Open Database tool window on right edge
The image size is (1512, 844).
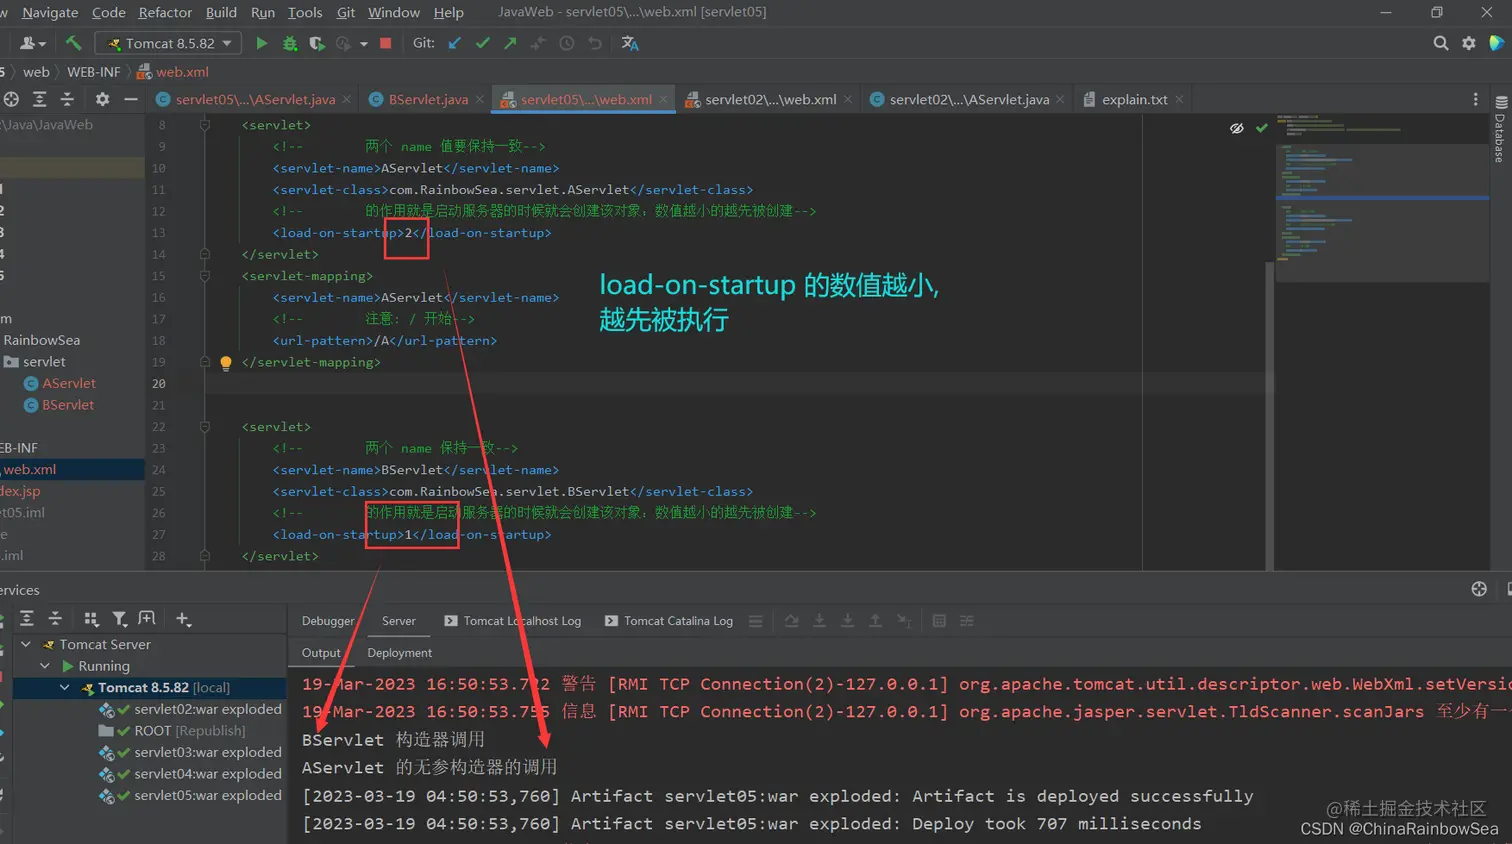(1500, 130)
